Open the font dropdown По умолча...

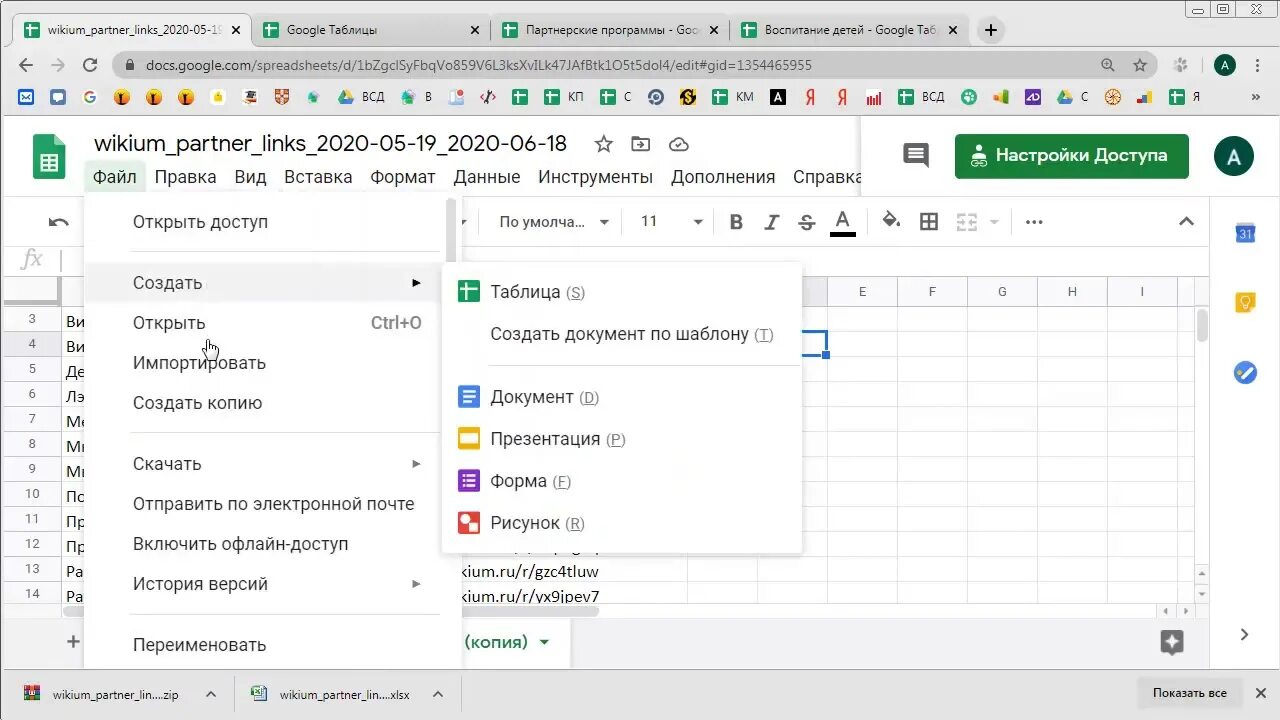coord(554,222)
